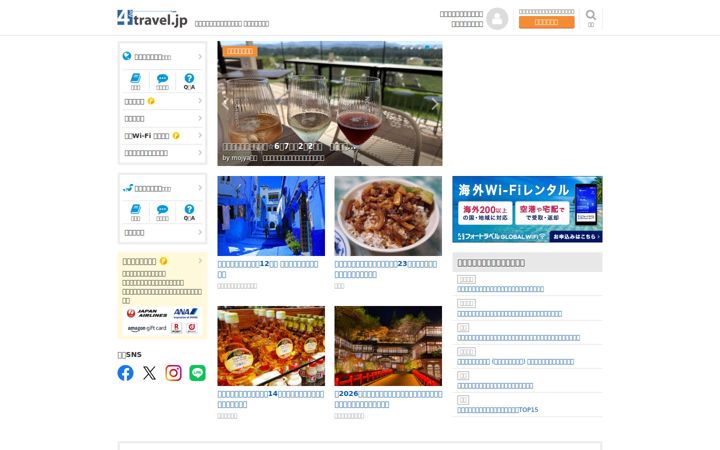Expand the Japan panel header chevron
720x450 pixels.
200,188
